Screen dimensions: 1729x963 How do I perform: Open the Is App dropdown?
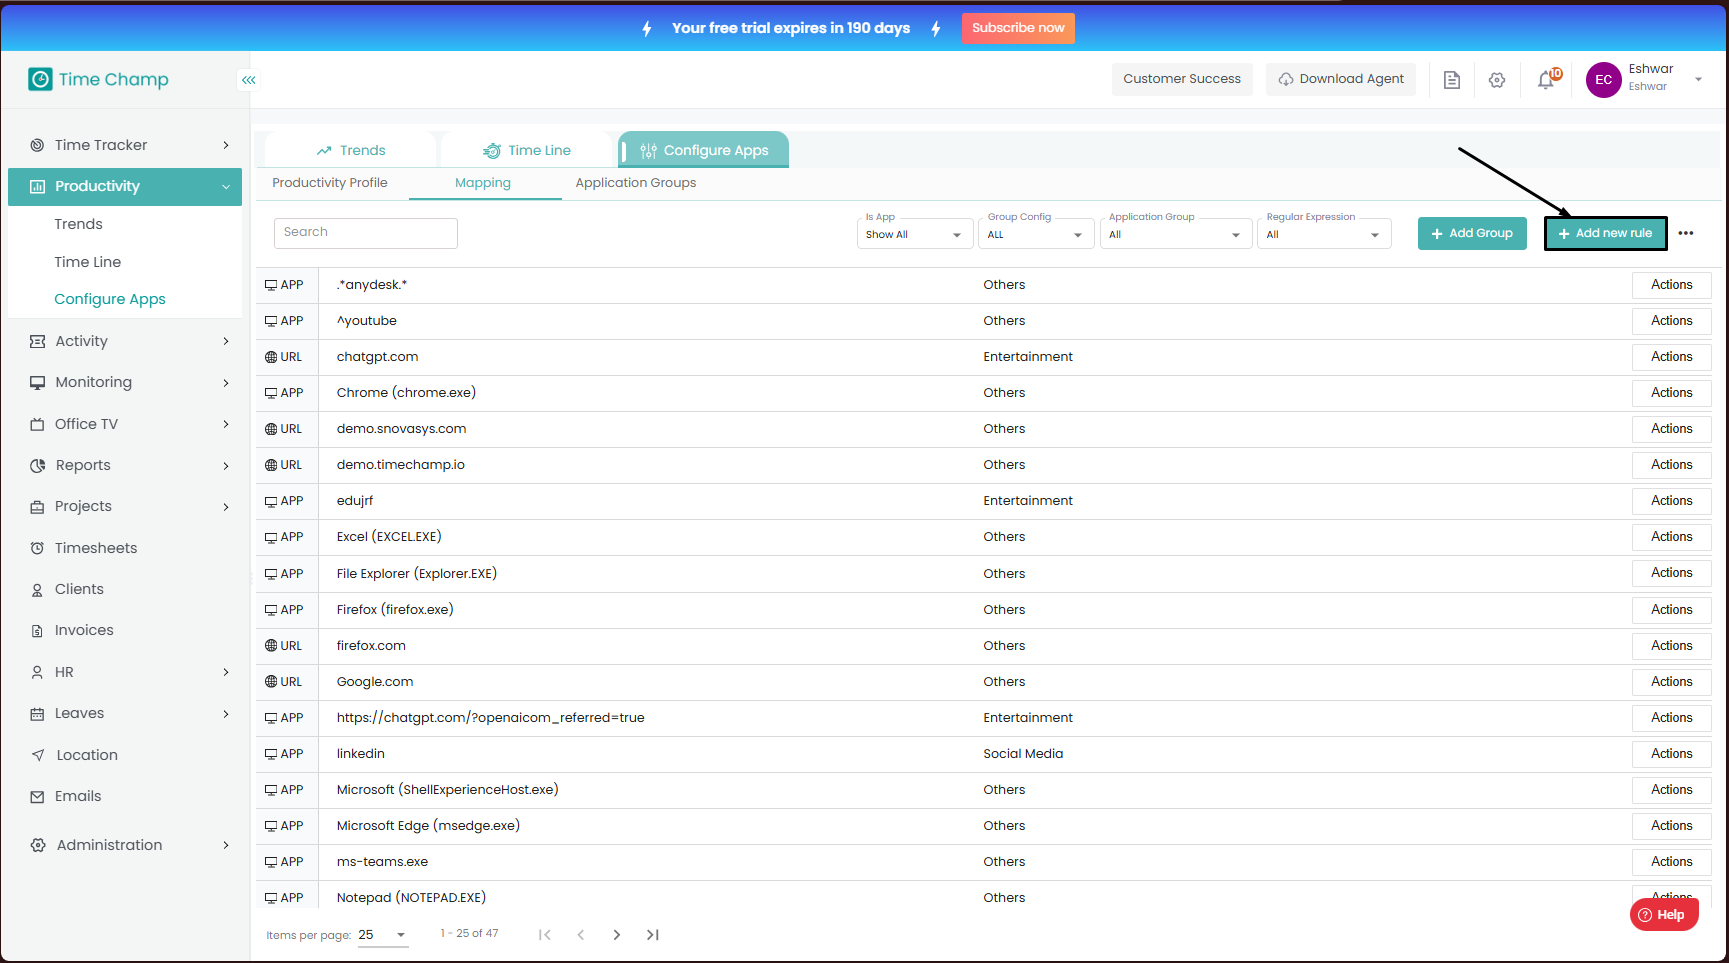[914, 234]
